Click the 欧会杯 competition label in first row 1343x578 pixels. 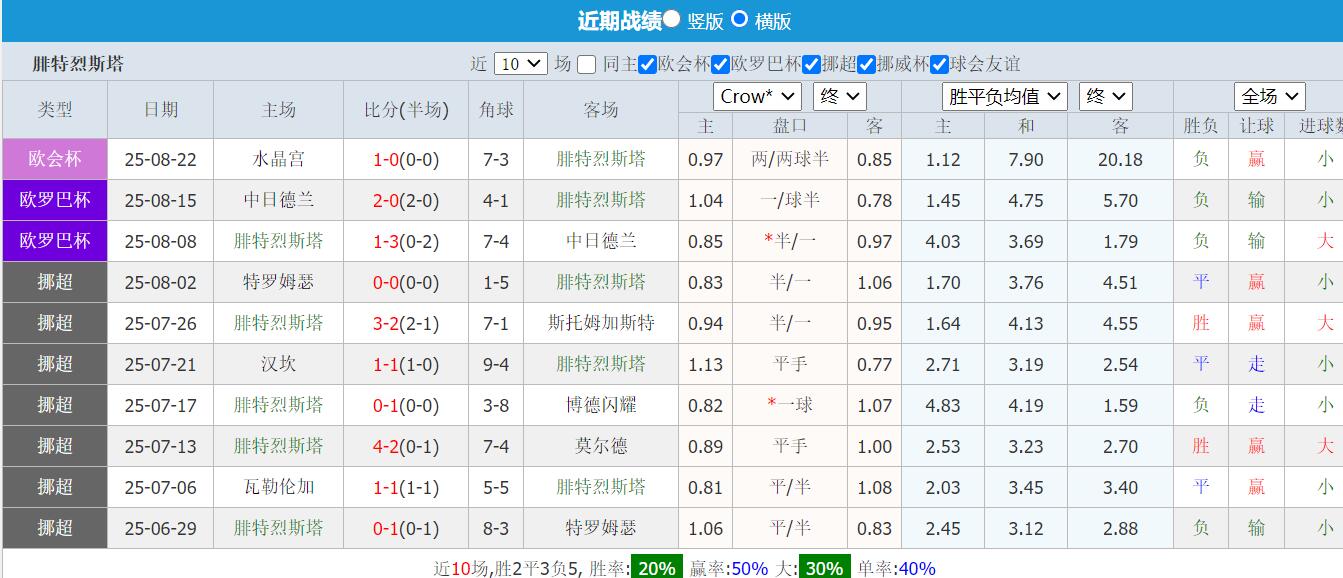54,159
